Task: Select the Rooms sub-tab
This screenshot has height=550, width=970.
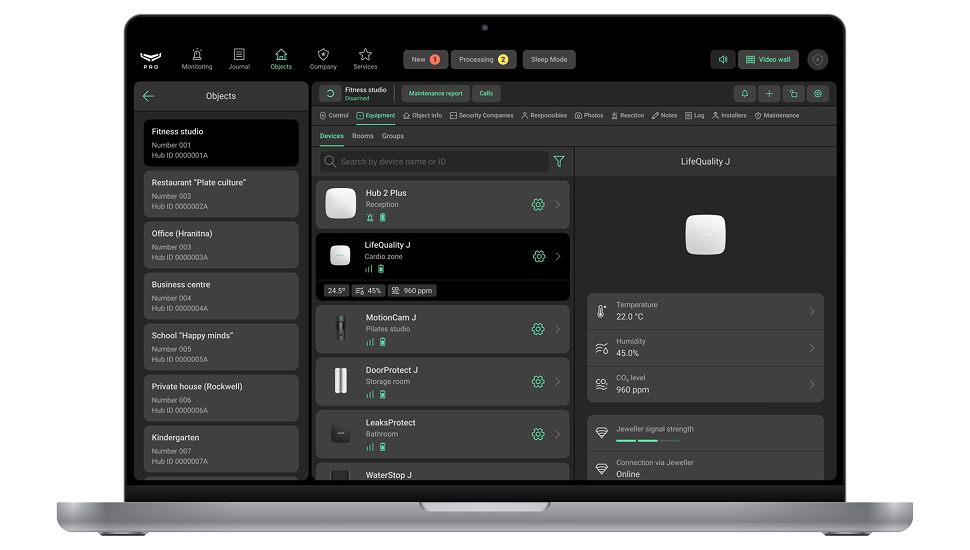Action: [363, 136]
